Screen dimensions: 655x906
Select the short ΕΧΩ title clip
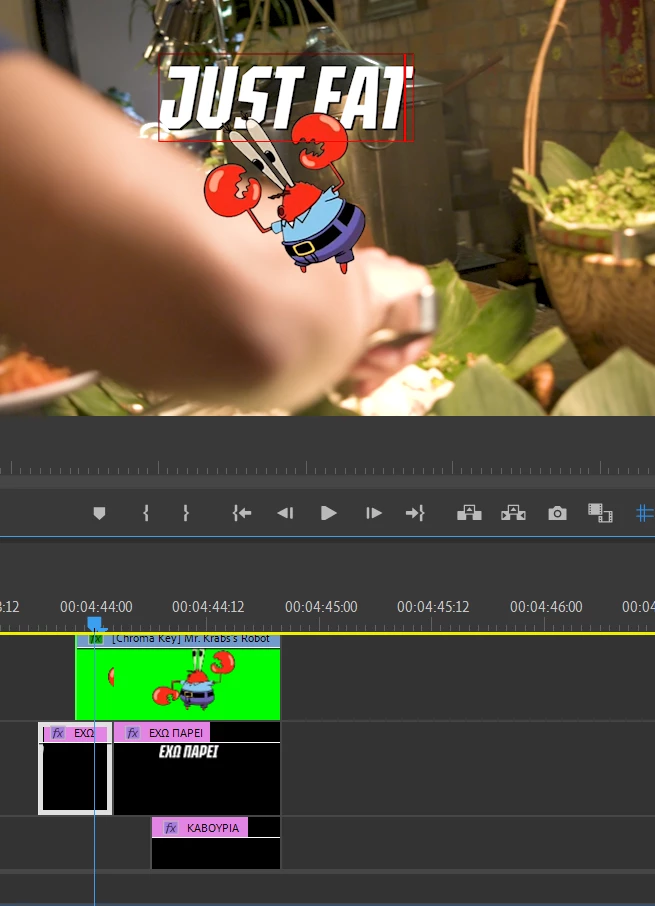click(75, 768)
